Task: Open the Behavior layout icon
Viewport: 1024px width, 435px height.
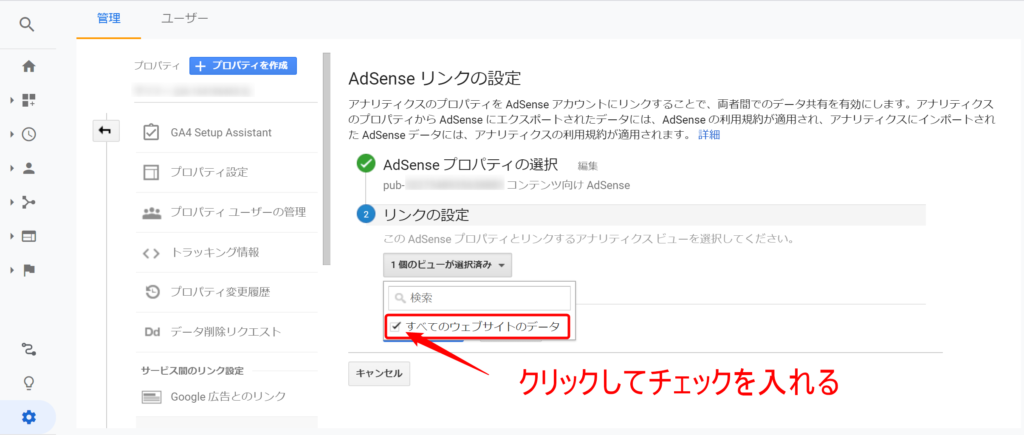Action: [x=29, y=236]
